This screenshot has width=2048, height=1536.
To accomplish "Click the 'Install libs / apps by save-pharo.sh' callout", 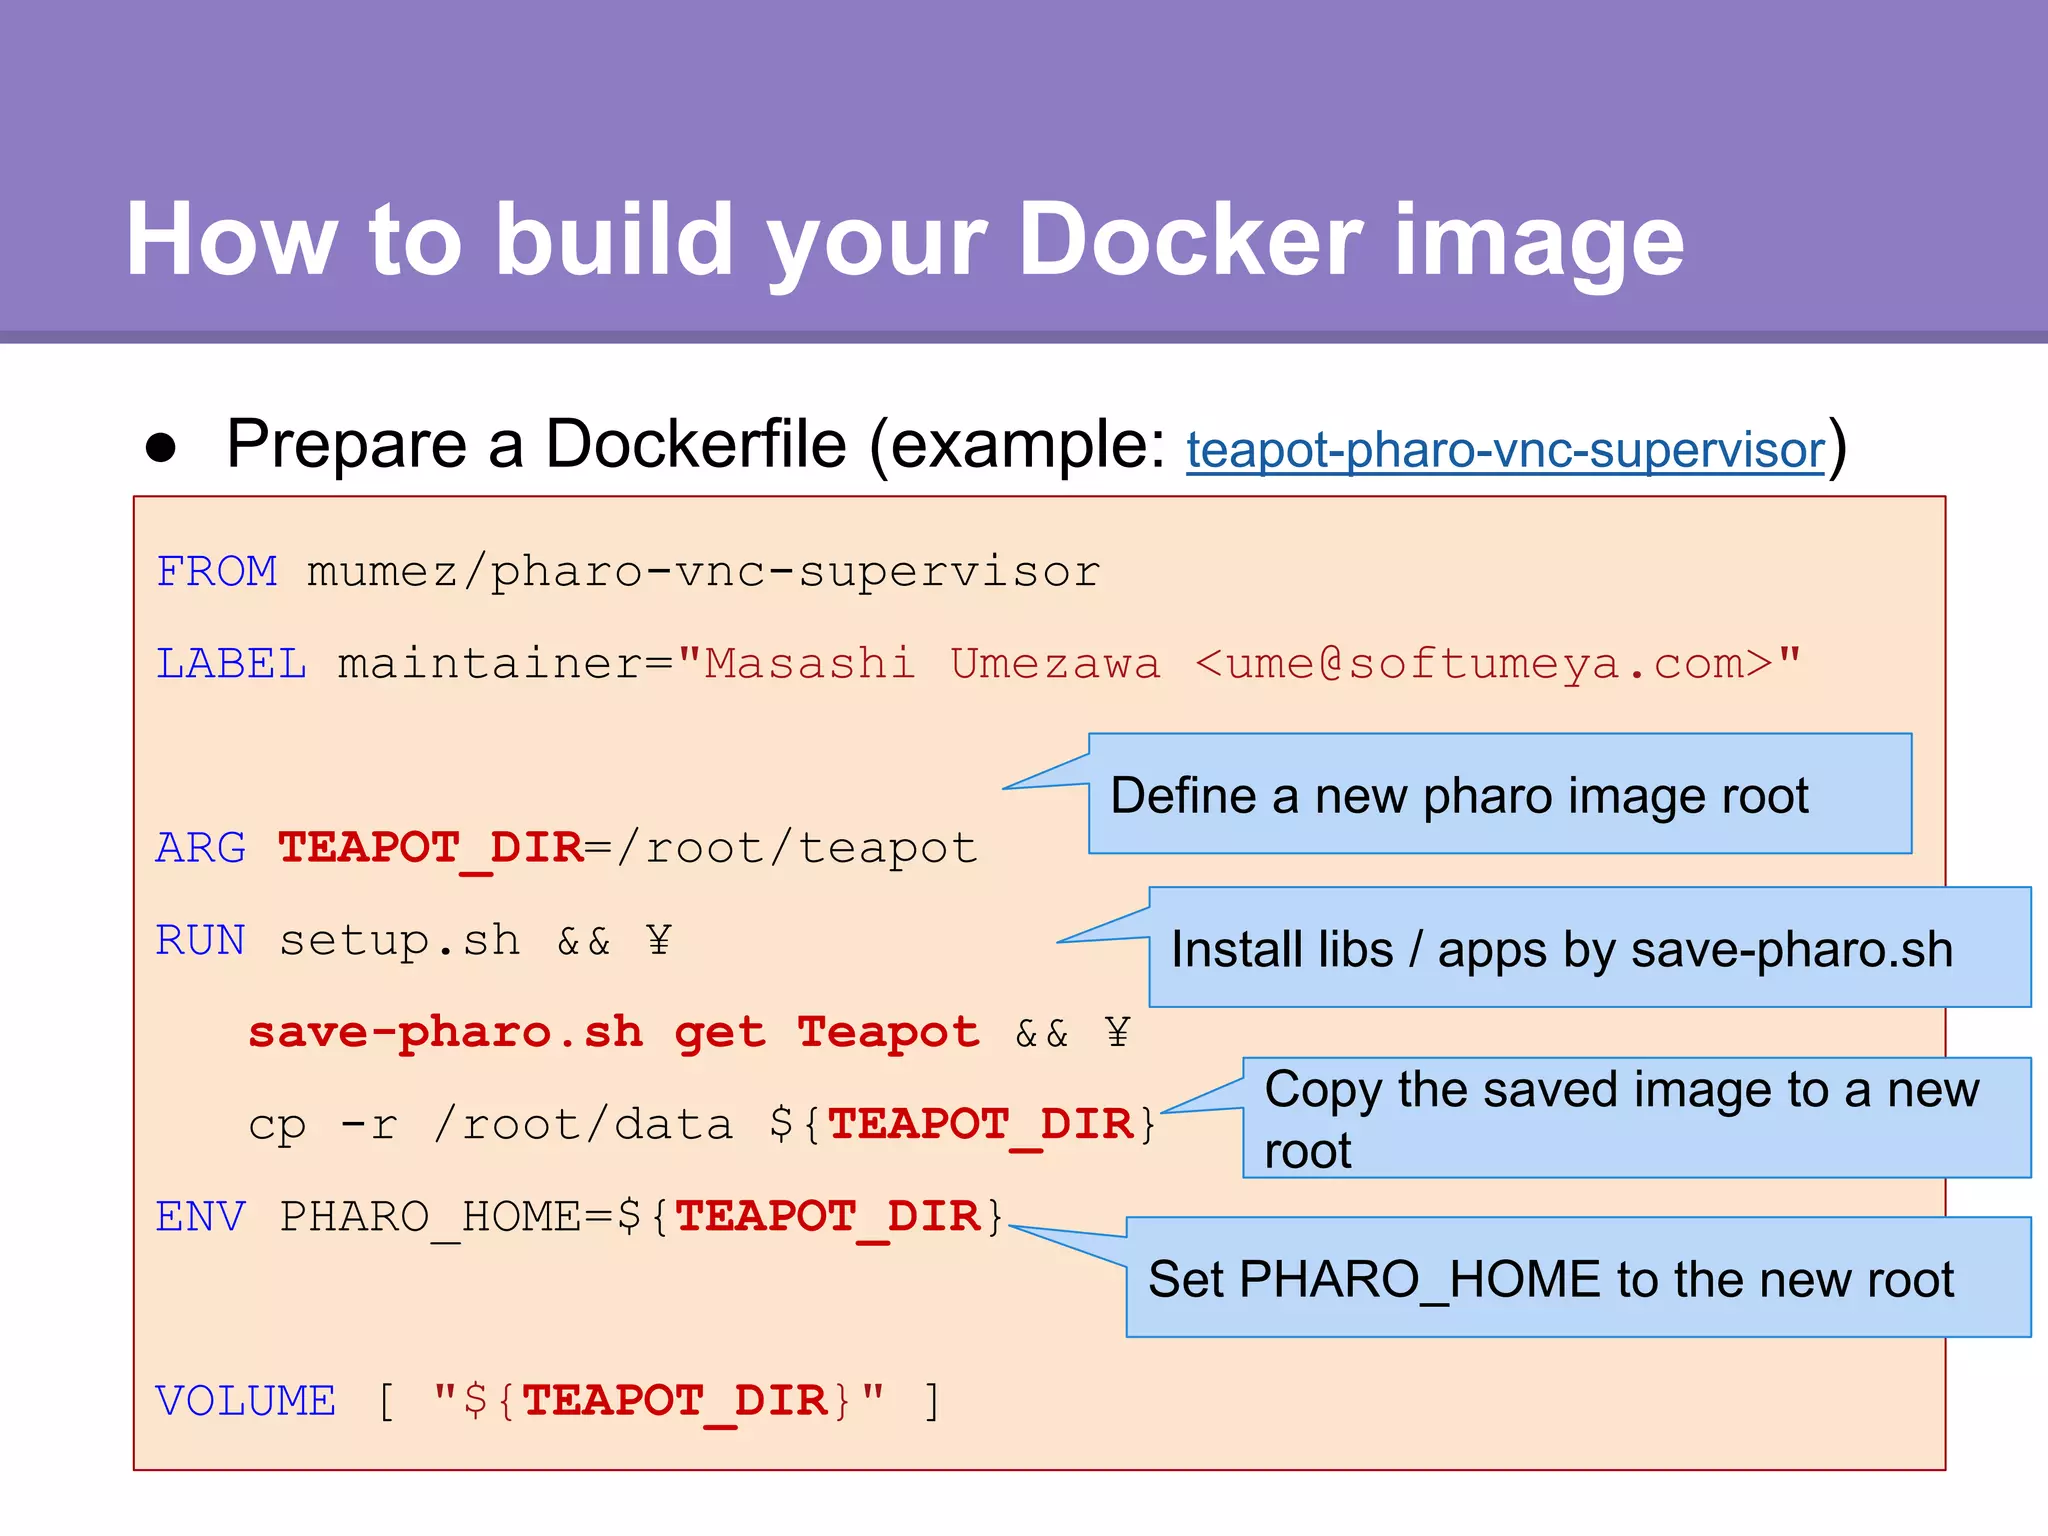I will 1590,947.
